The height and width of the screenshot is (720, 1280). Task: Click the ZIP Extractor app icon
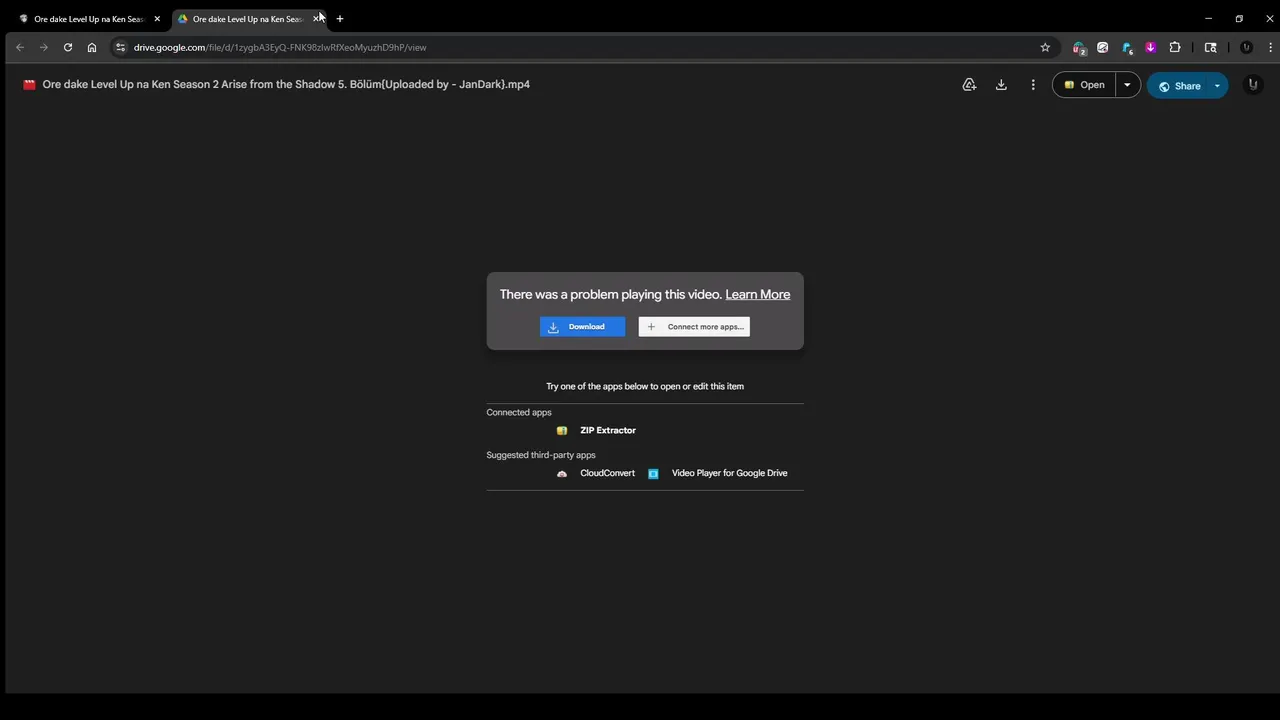562,431
